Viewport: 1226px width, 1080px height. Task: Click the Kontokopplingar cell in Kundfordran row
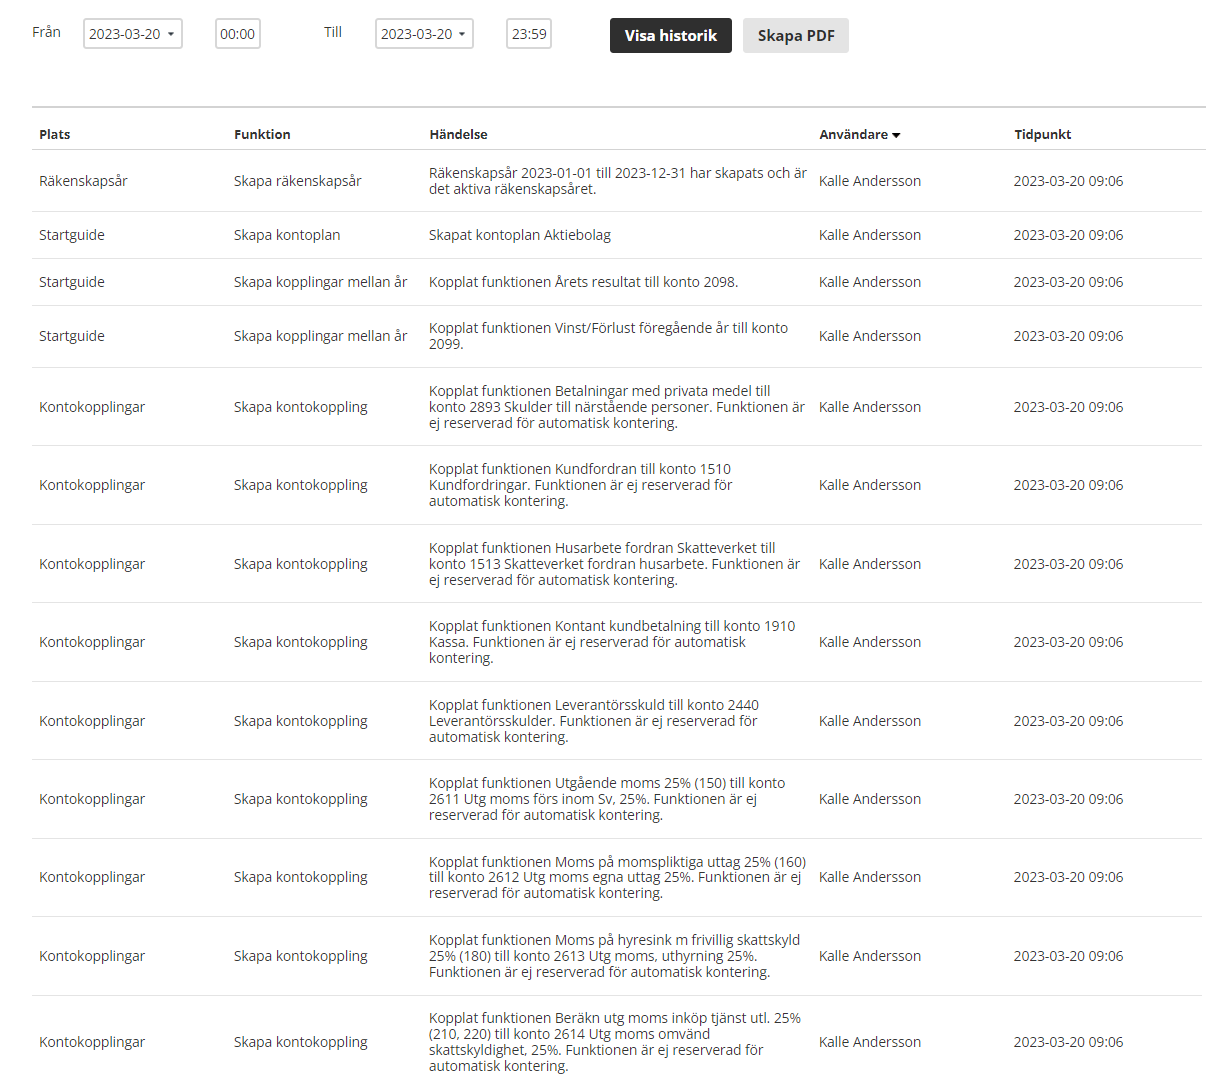click(x=92, y=485)
